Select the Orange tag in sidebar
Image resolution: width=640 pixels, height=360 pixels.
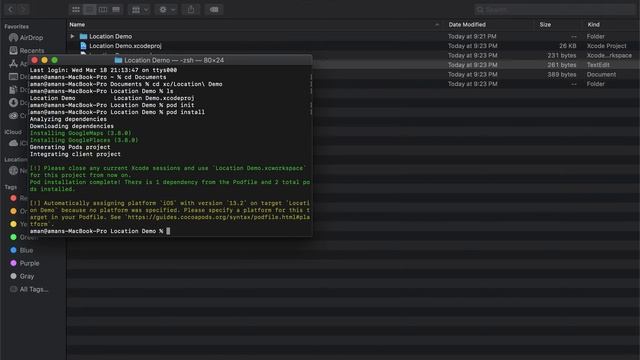tap(18, 211)
